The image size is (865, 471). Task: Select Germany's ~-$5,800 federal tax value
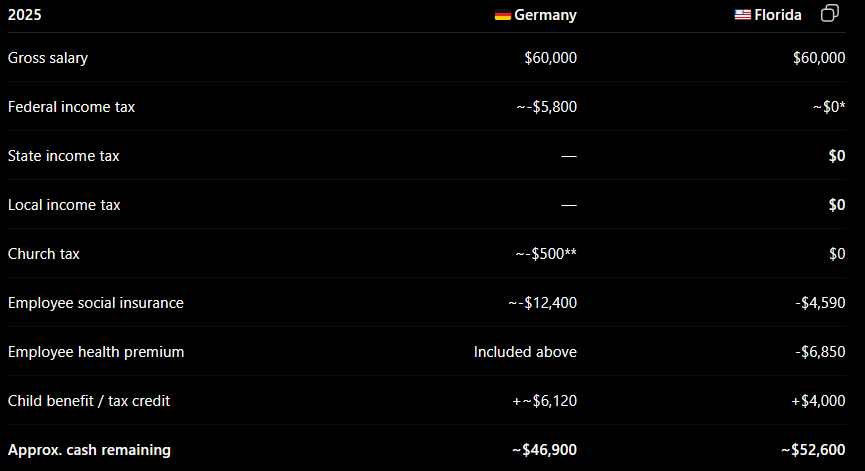pos(546,107)
